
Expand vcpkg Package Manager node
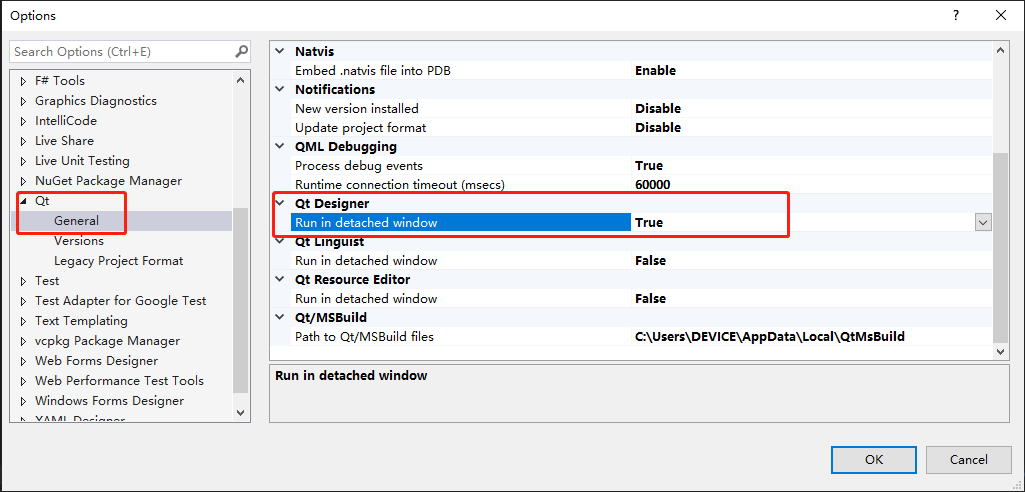point(24,341)
